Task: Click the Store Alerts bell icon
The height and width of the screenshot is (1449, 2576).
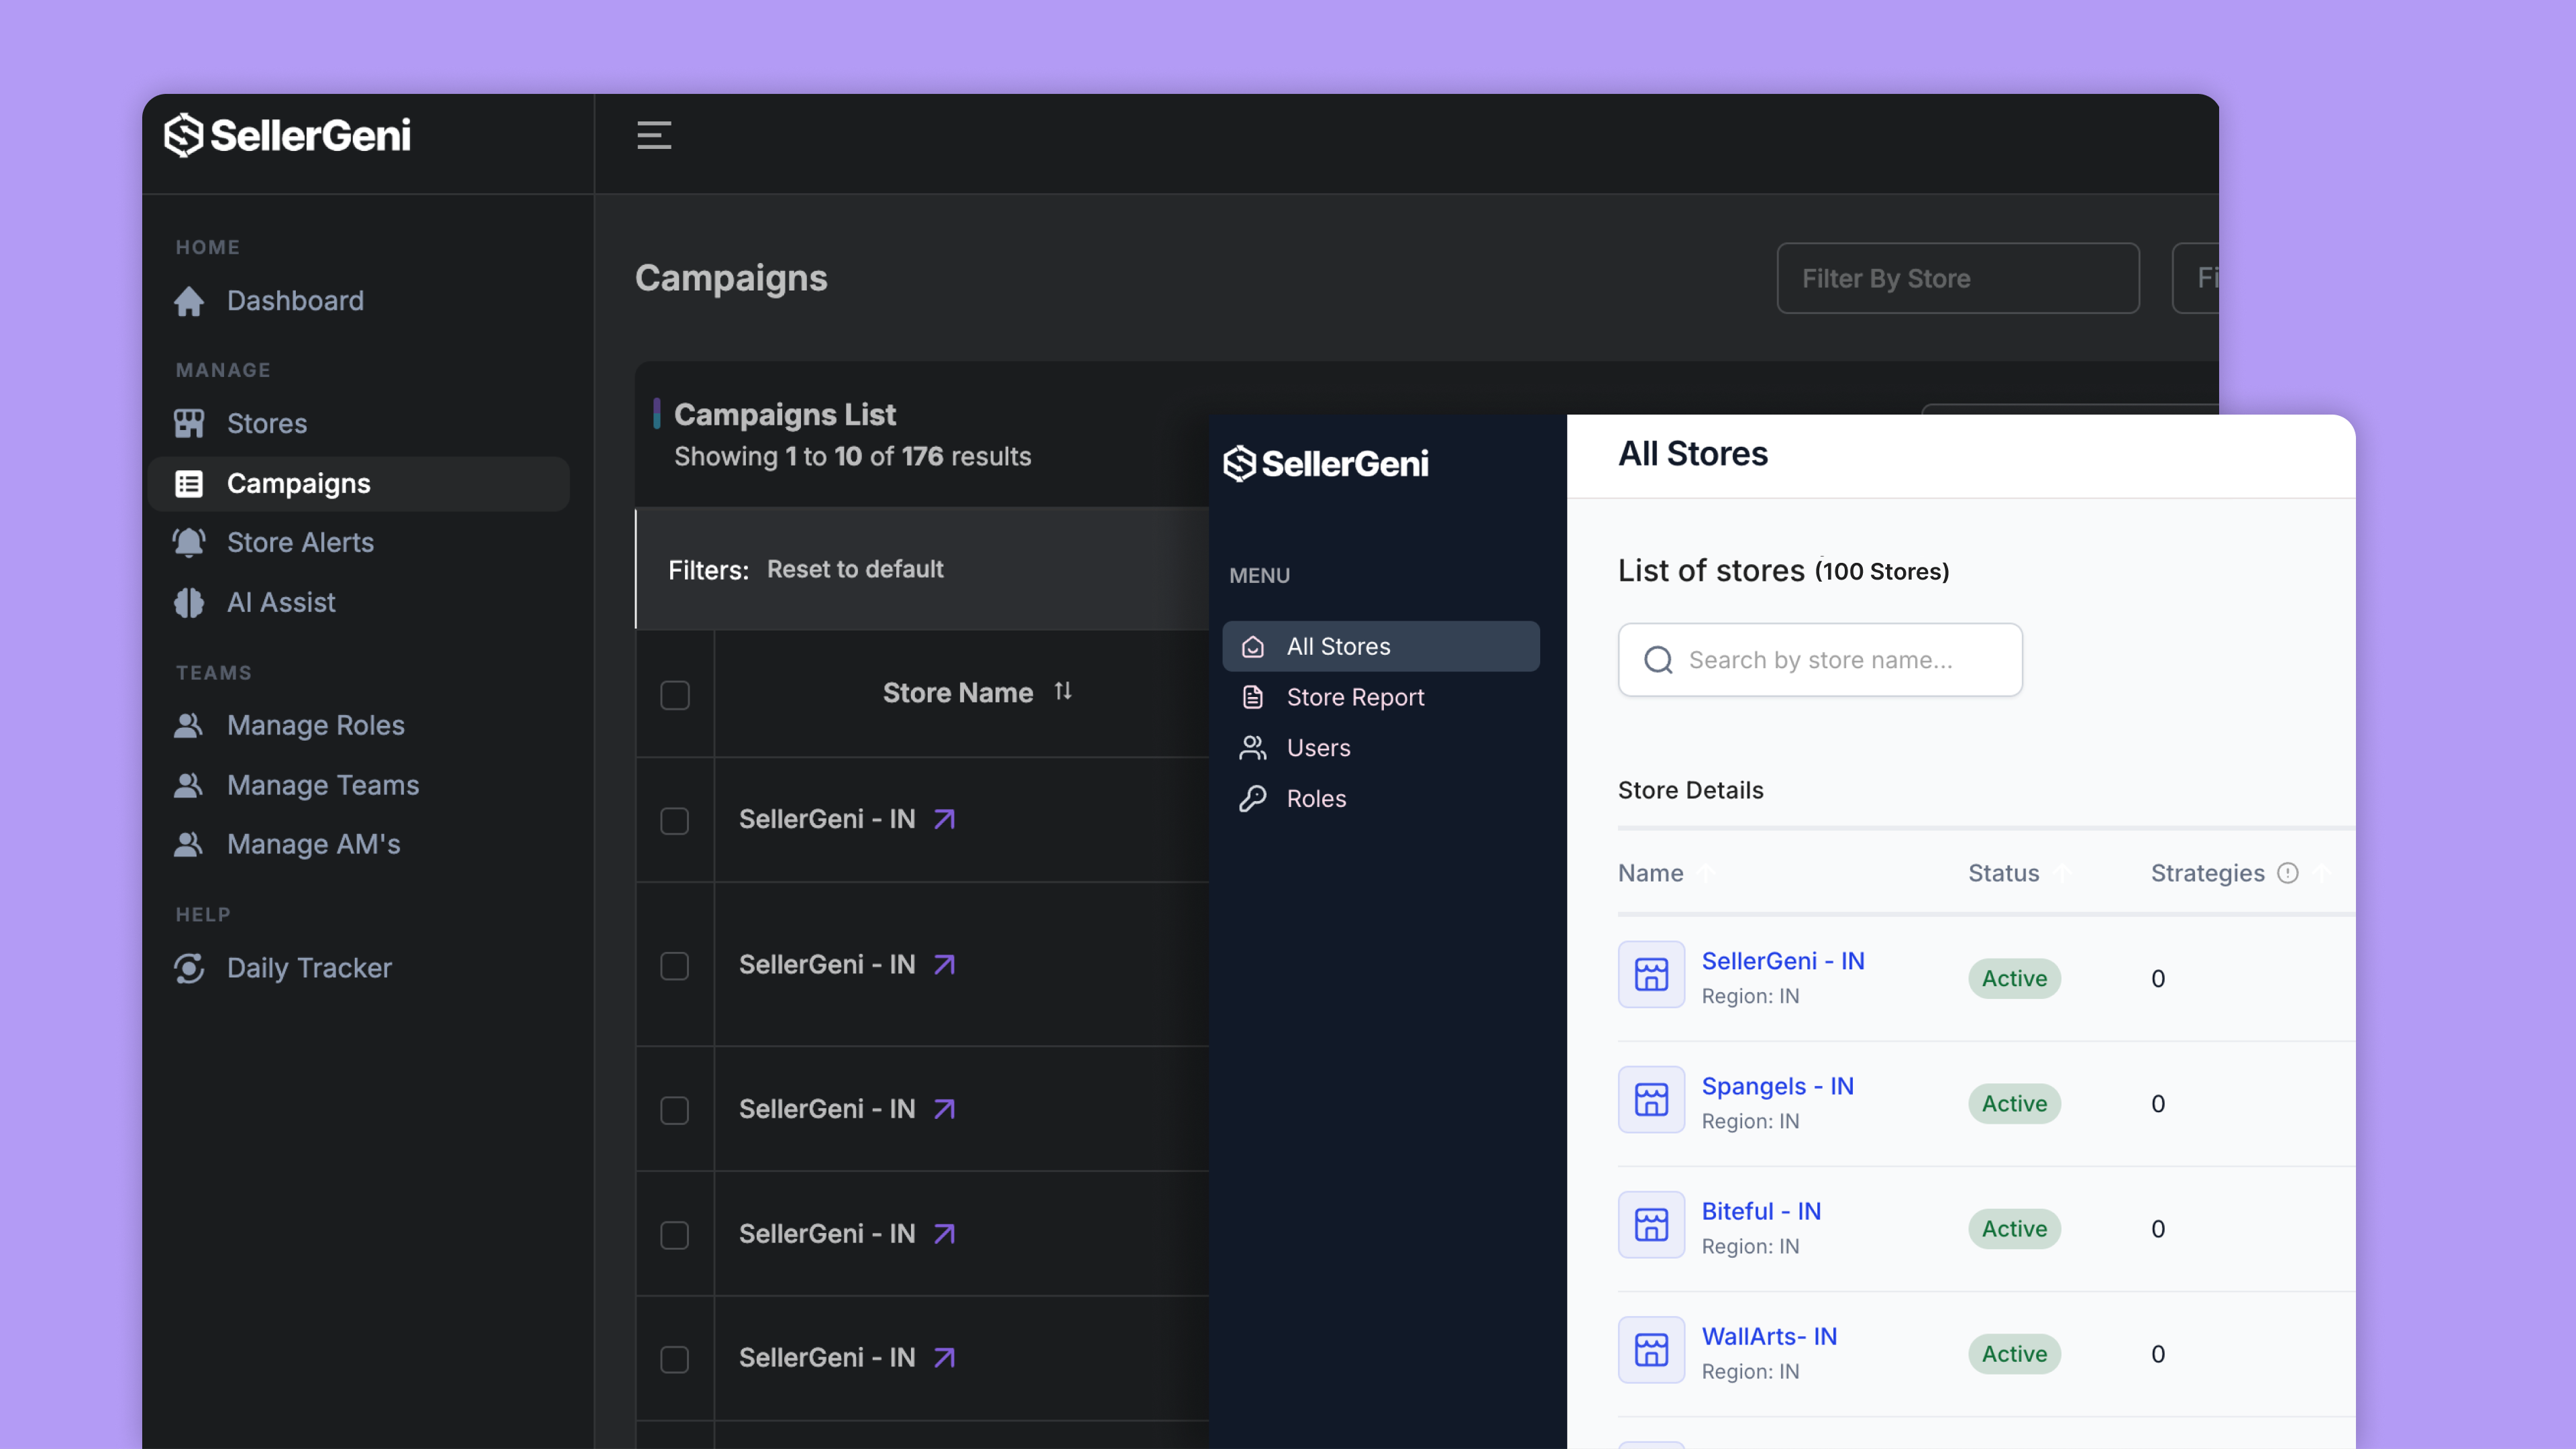Action: tap(188, 543)
